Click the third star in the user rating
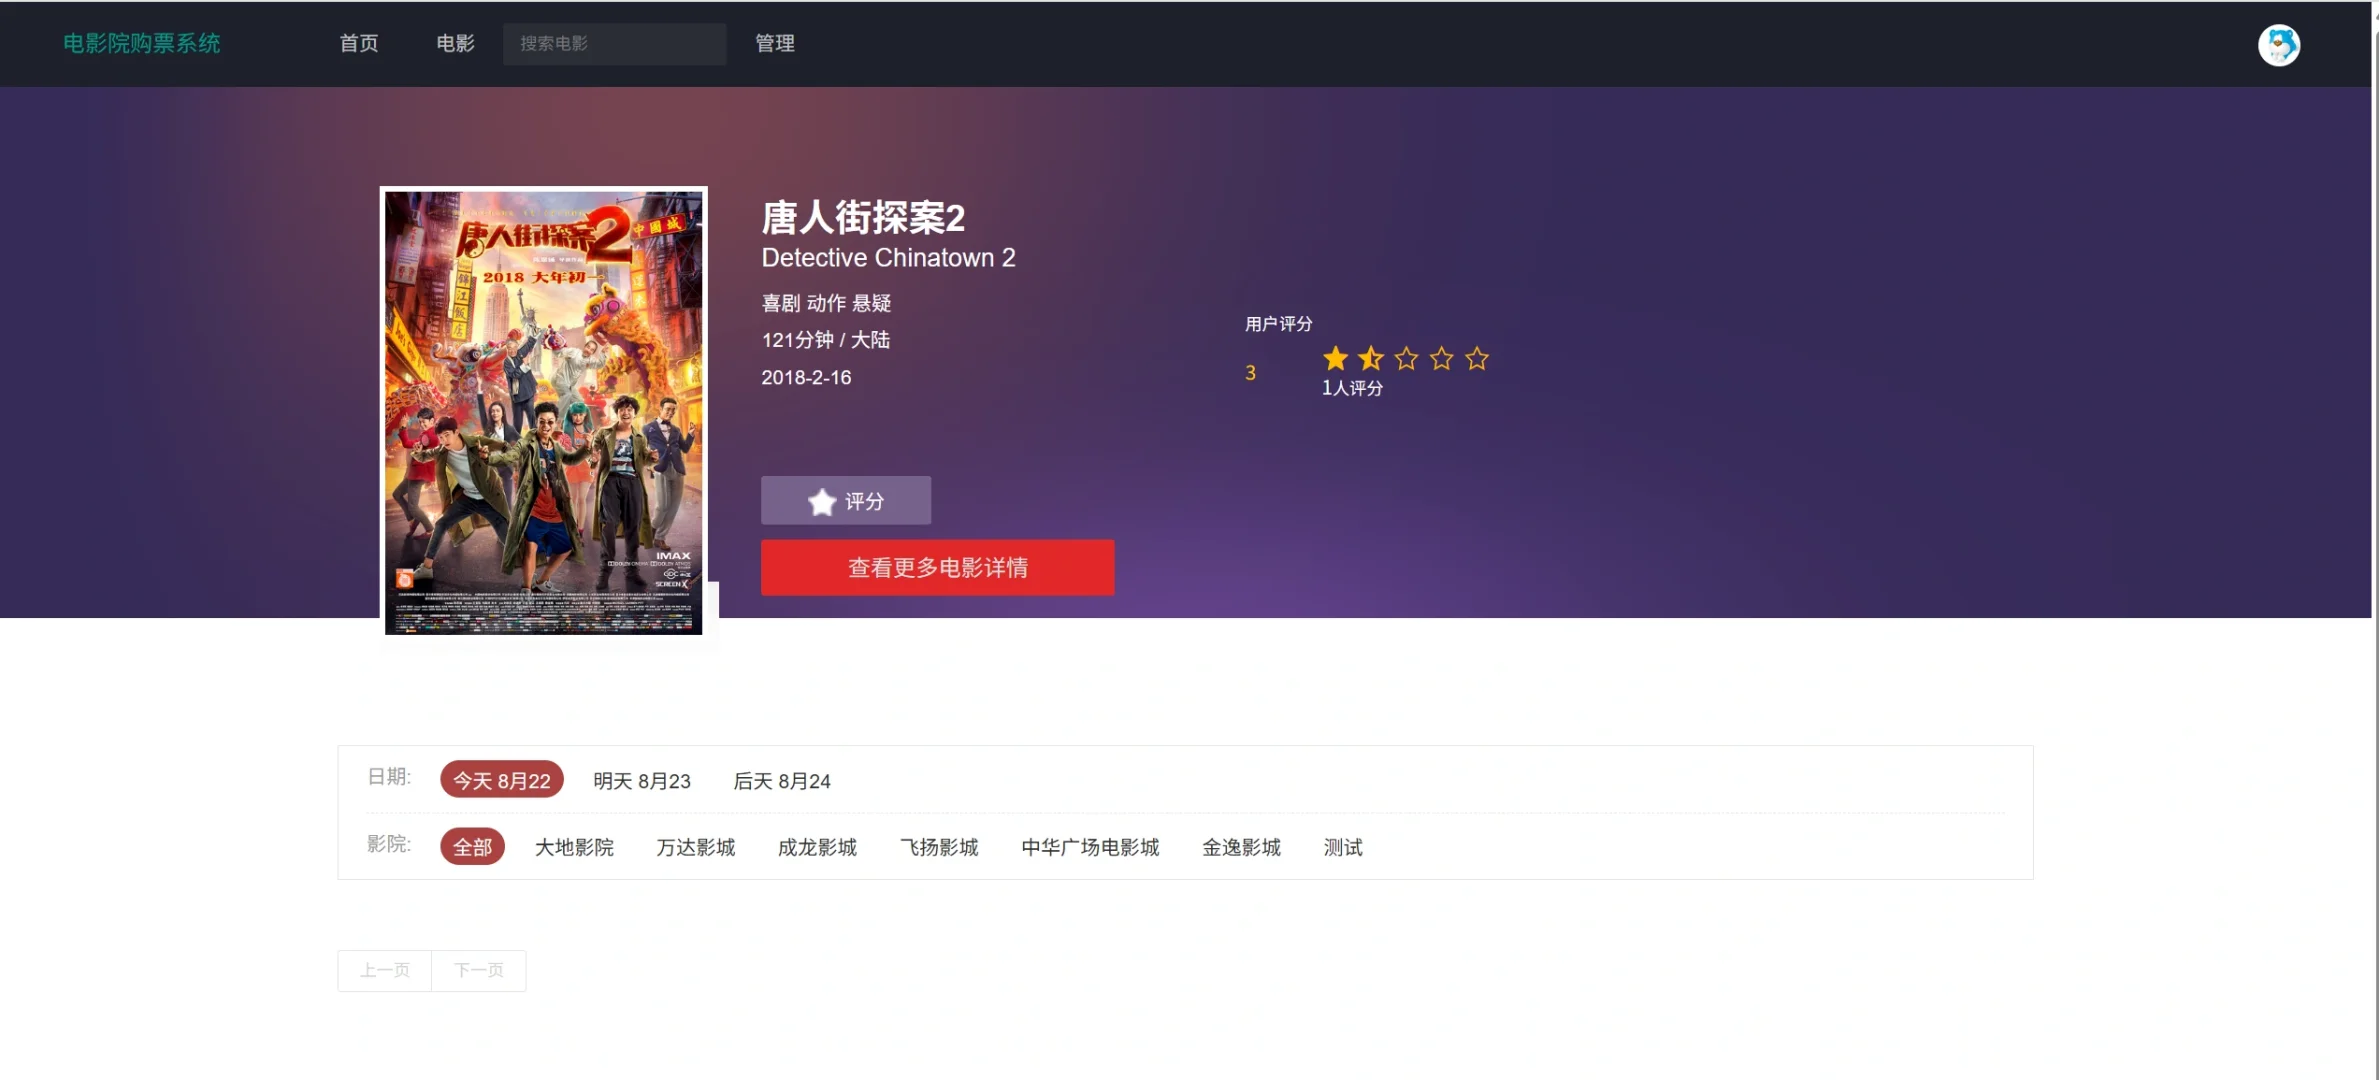The width and height of the screenshot is (2379, 1080). click(x=1405, y=358)
